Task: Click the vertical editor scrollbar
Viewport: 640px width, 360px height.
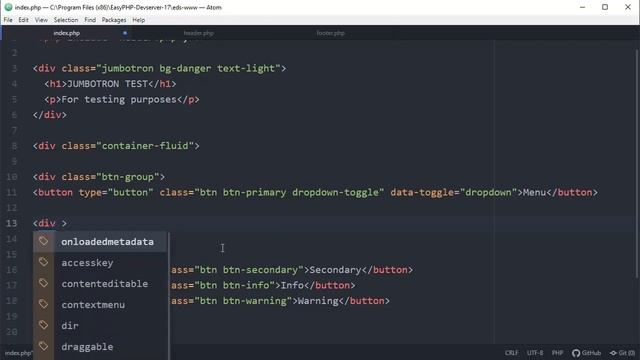Action: point(637,163)
